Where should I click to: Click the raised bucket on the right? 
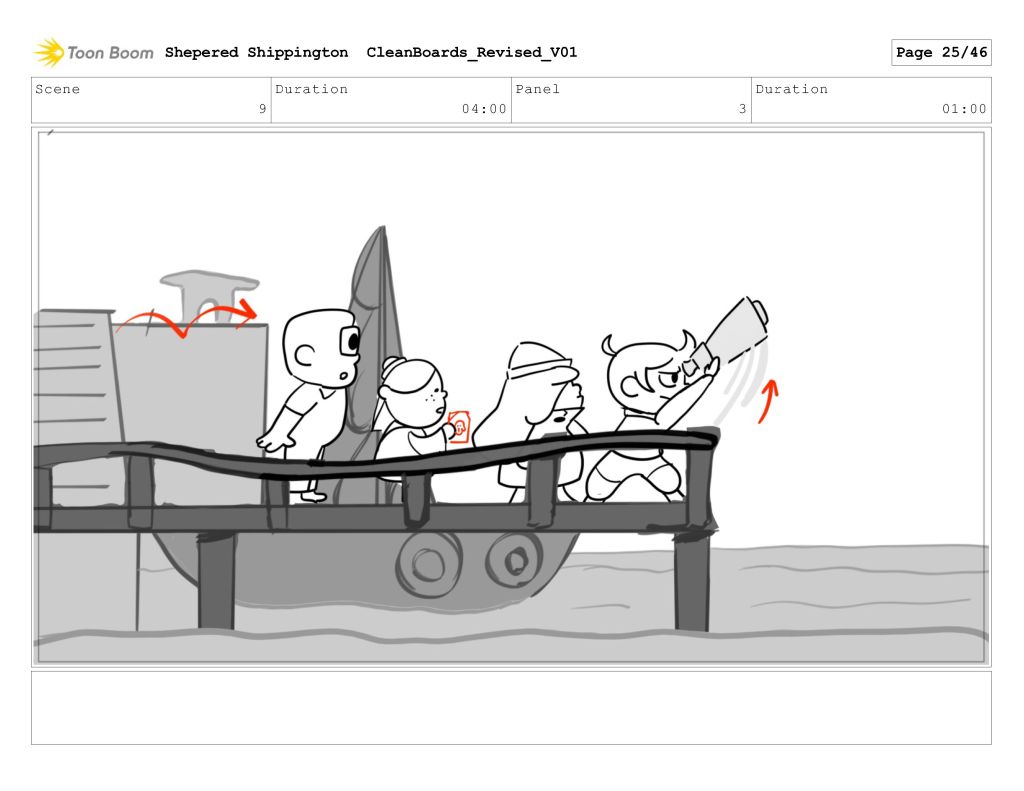[735, 331]
